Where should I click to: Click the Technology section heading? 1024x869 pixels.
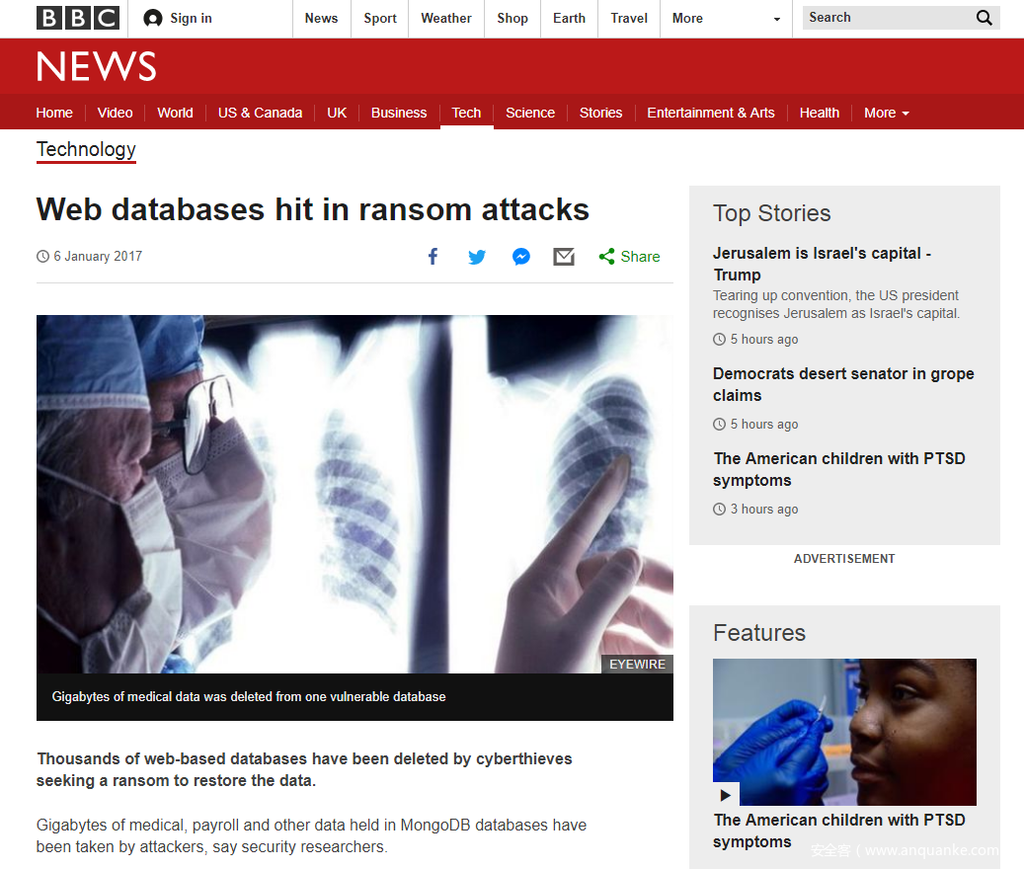tap(86, 150)
